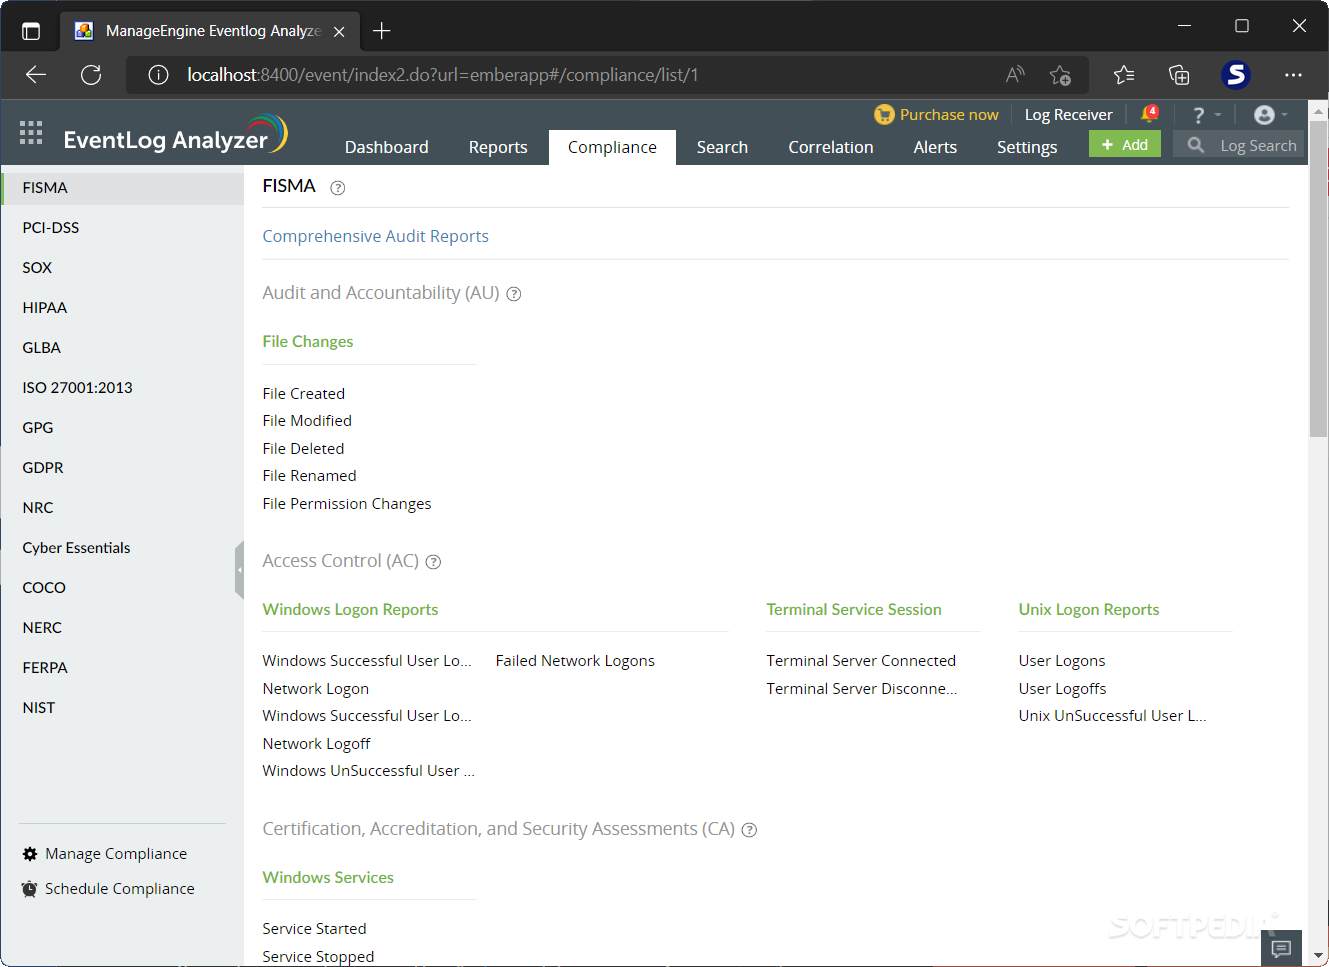Viewport: 1329px width, 967px height.
Task: Click the Schedule Compliance clock icon
Action: point(30,889)
